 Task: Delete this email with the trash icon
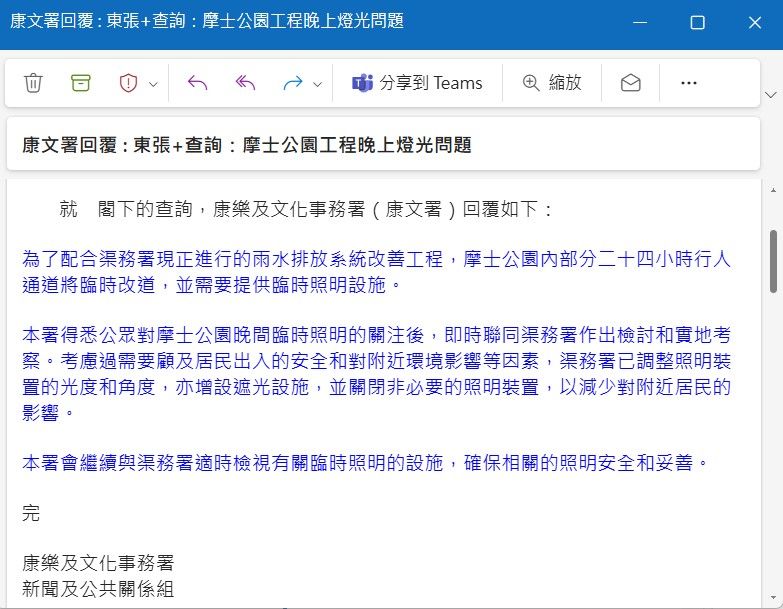[x=33, y=83]
